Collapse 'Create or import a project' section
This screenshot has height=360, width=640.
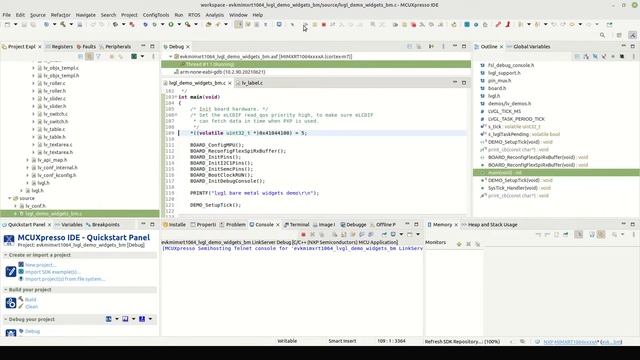[6, 255]
